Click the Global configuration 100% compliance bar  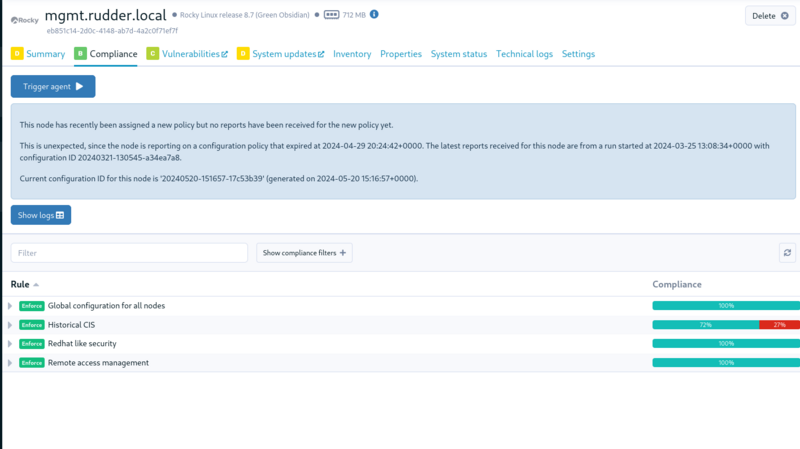point(726,306)
